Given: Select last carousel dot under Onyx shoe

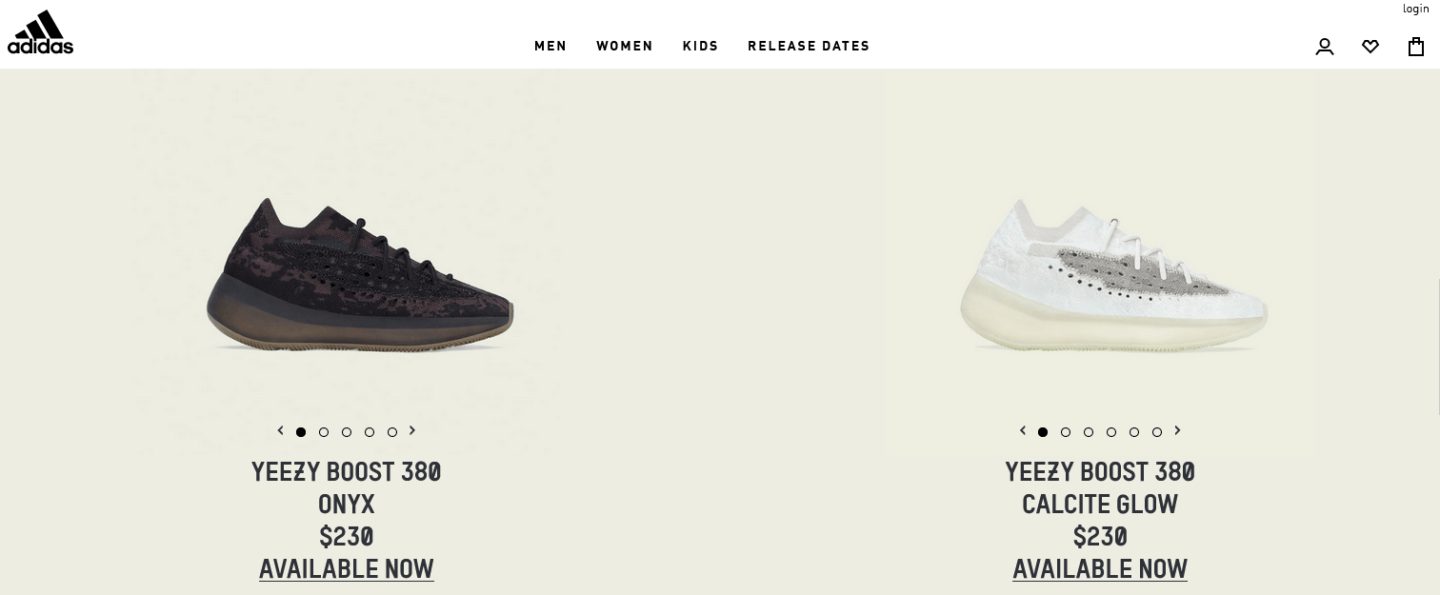Looking at the screenshot, I should click(392, 432).
